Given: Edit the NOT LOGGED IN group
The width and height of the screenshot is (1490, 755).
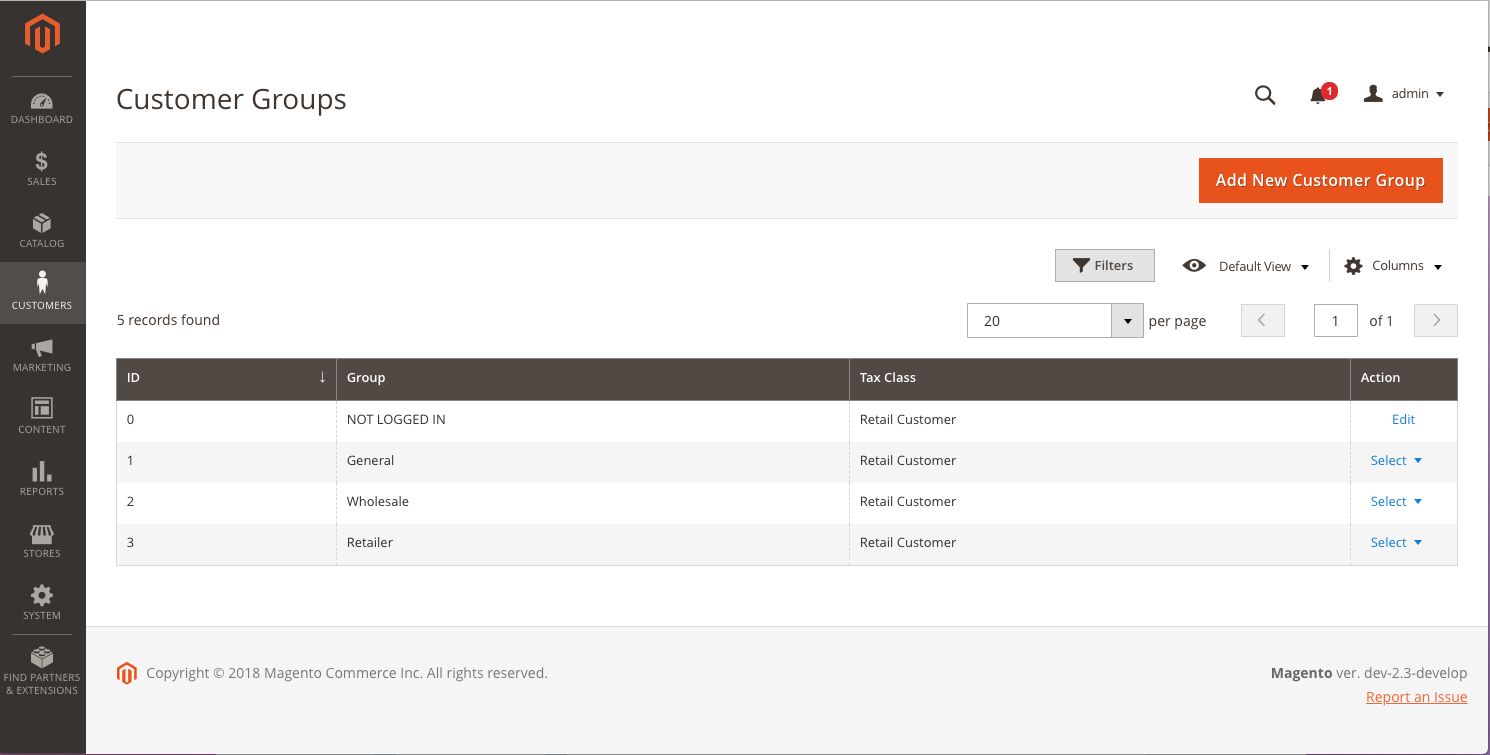Looking at the screenshot, I should tap(1403, 420).
